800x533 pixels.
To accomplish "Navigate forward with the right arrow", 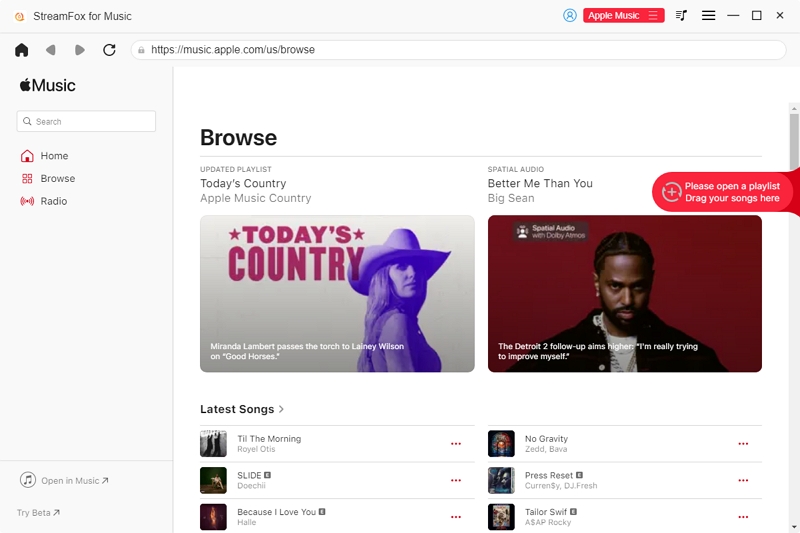I will 80,50.
